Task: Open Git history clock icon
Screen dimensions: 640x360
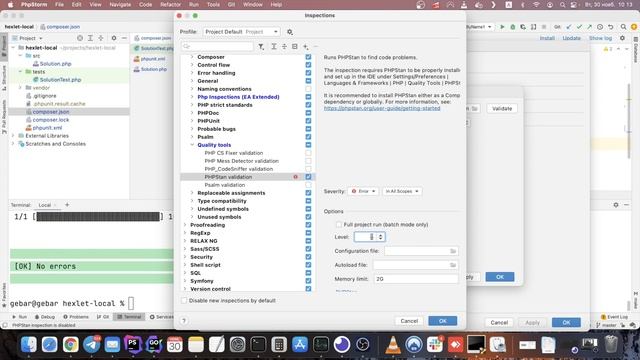Action: click(x=600, y=27)
